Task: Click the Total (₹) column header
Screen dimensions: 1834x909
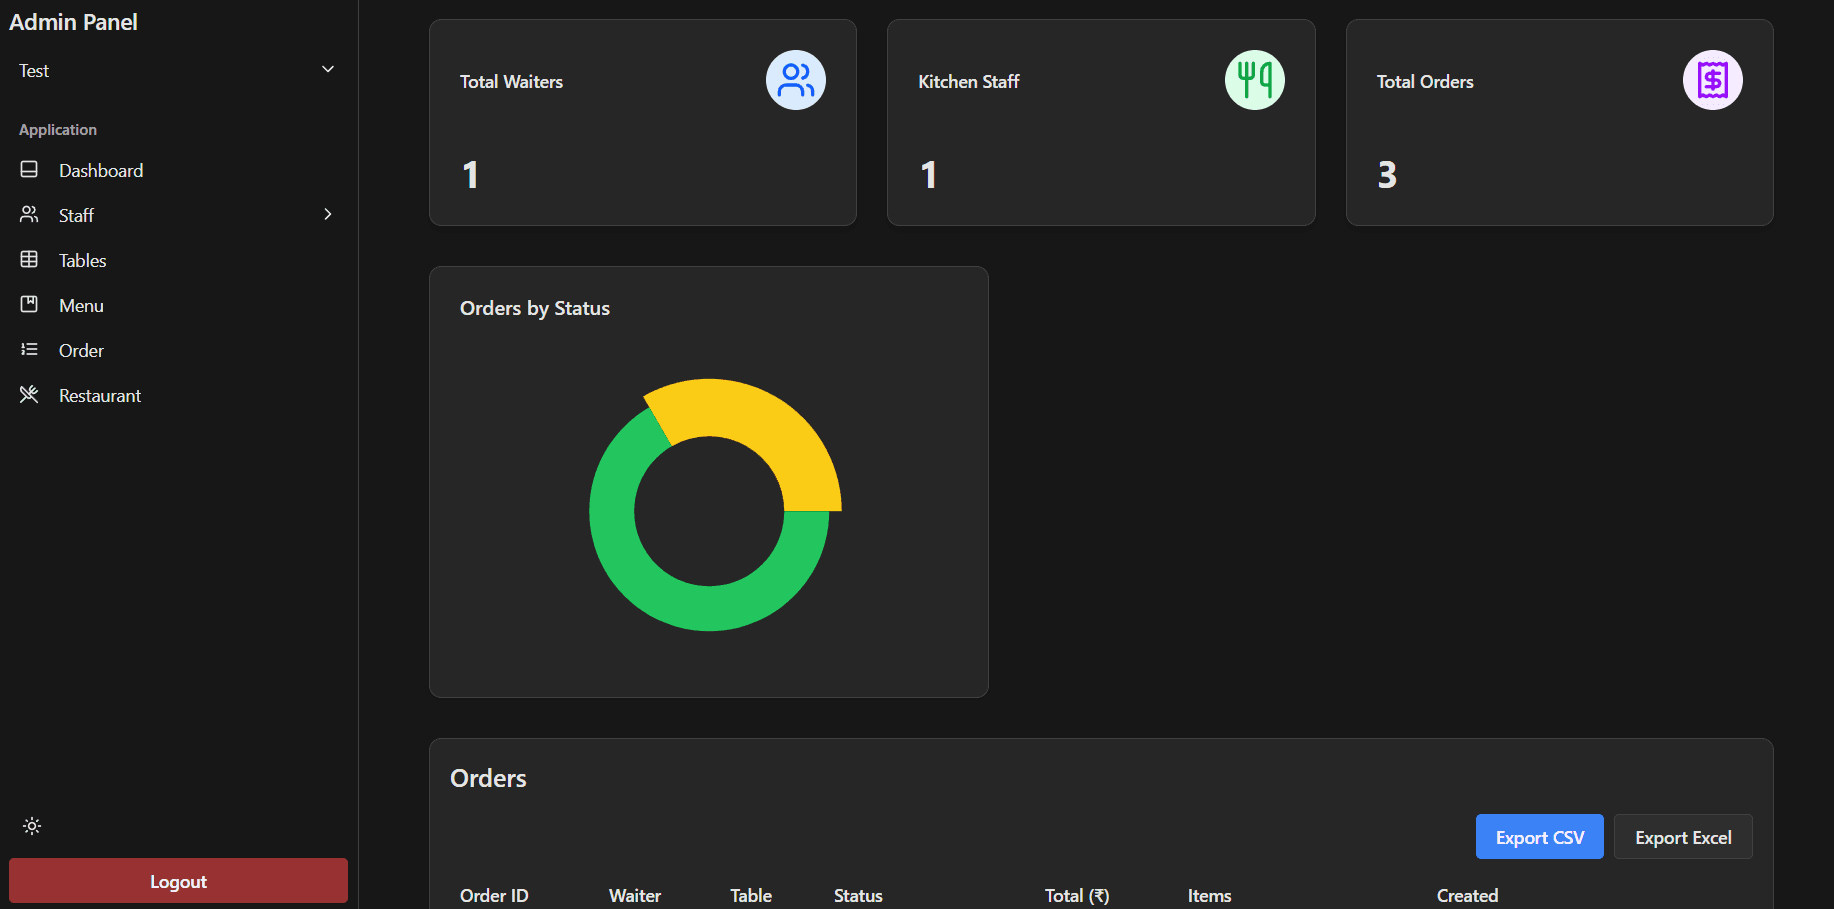Action: coord(1077,896)
